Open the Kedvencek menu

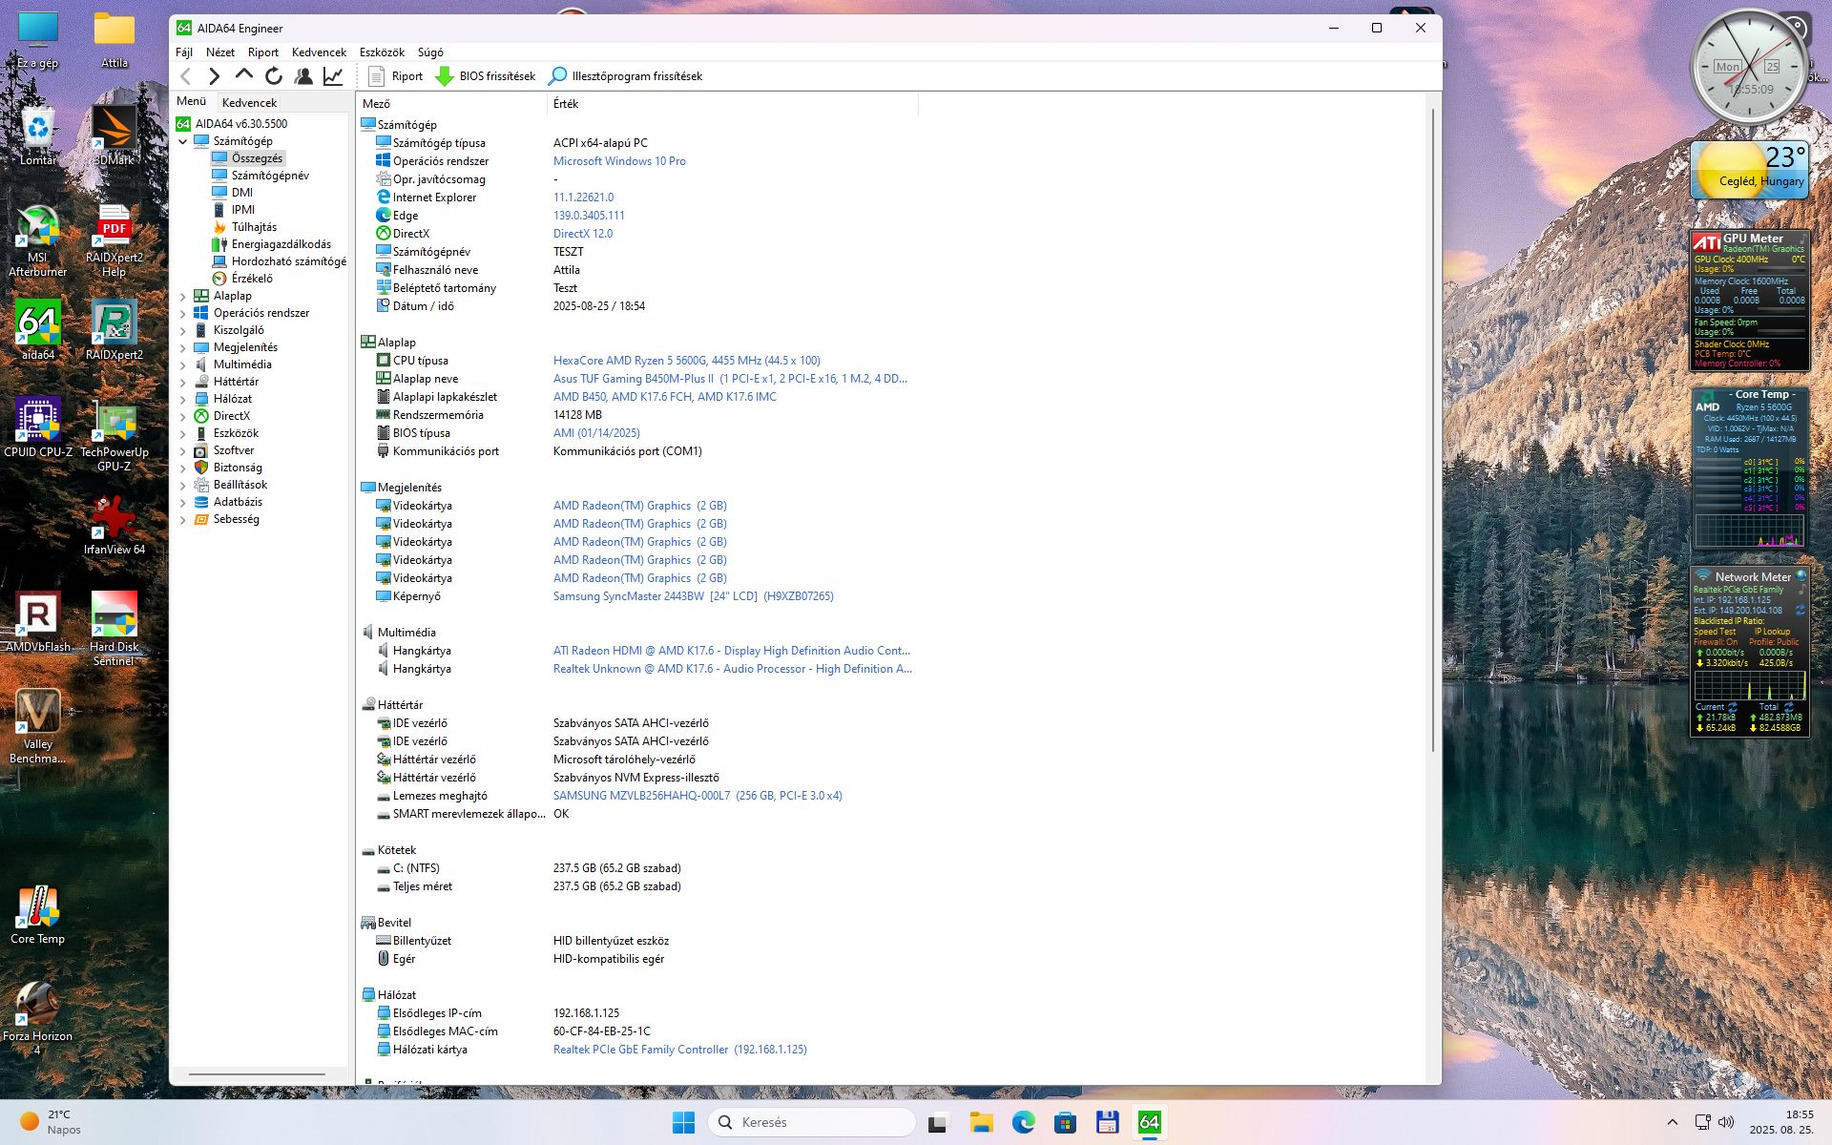point(319,52)
